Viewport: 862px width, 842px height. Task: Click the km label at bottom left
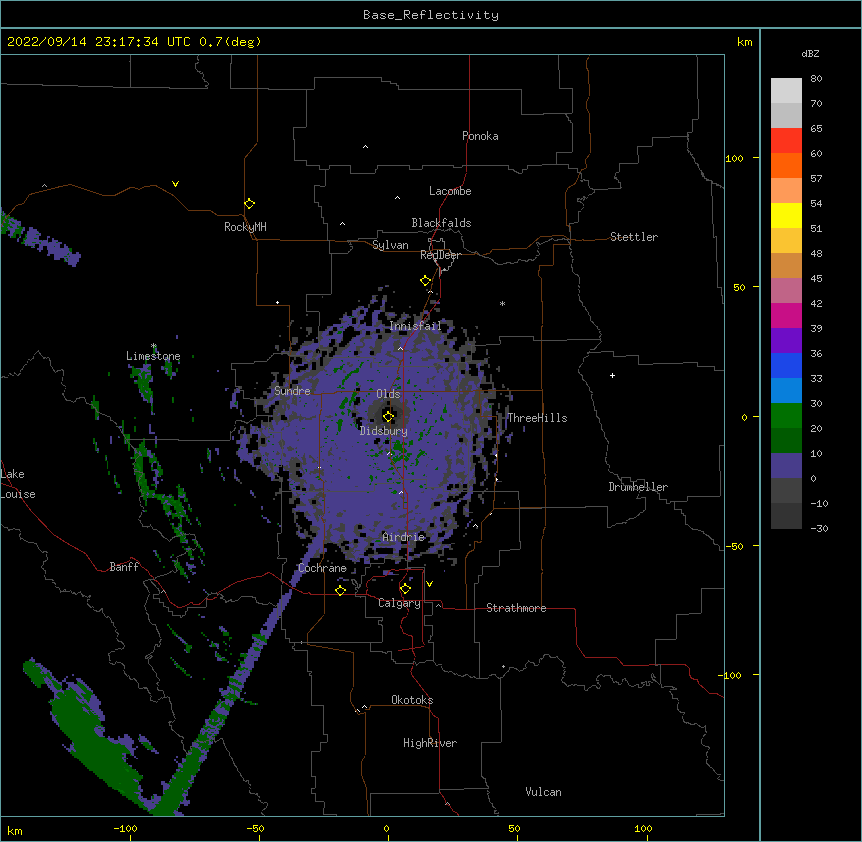pyautogui.click(x=14, y=830)
